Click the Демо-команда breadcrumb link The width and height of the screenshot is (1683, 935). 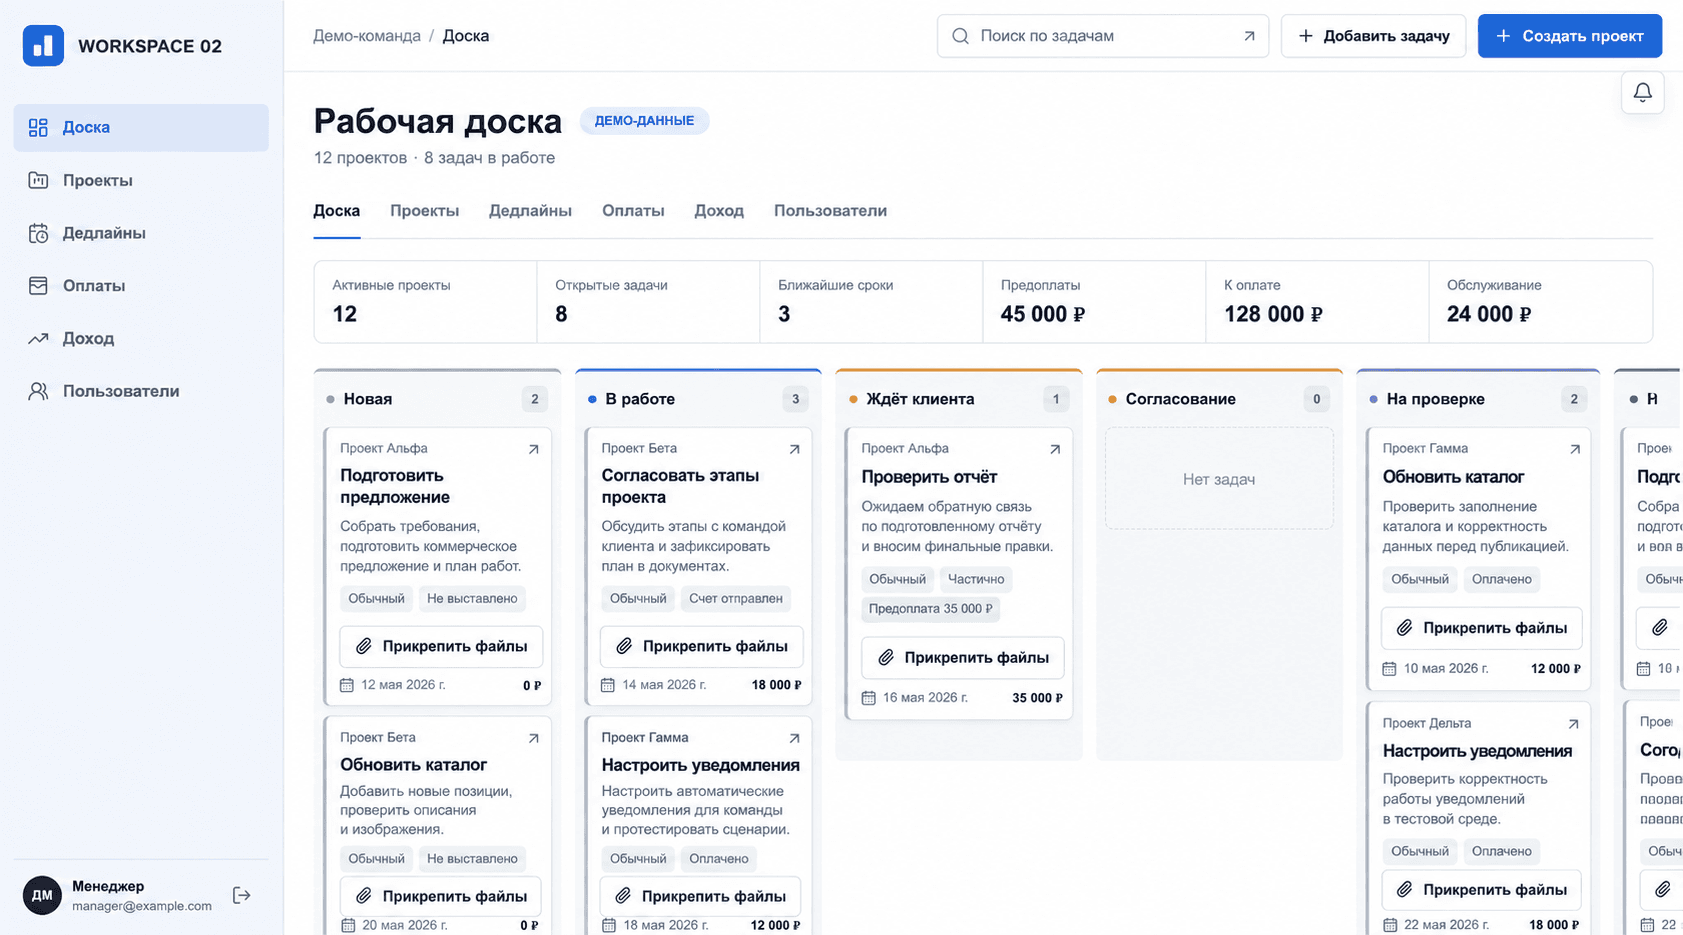tap(367, 36)
